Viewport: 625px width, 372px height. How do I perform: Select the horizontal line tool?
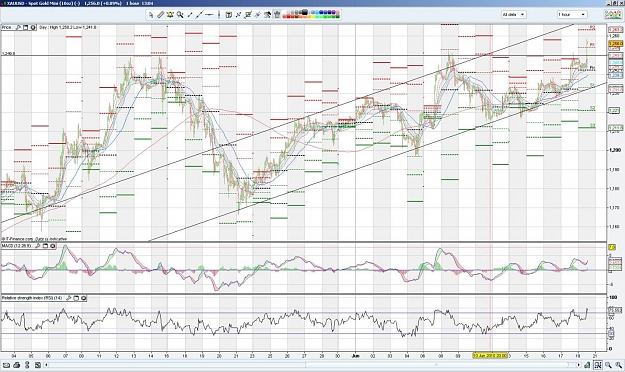tap(209, 15)
